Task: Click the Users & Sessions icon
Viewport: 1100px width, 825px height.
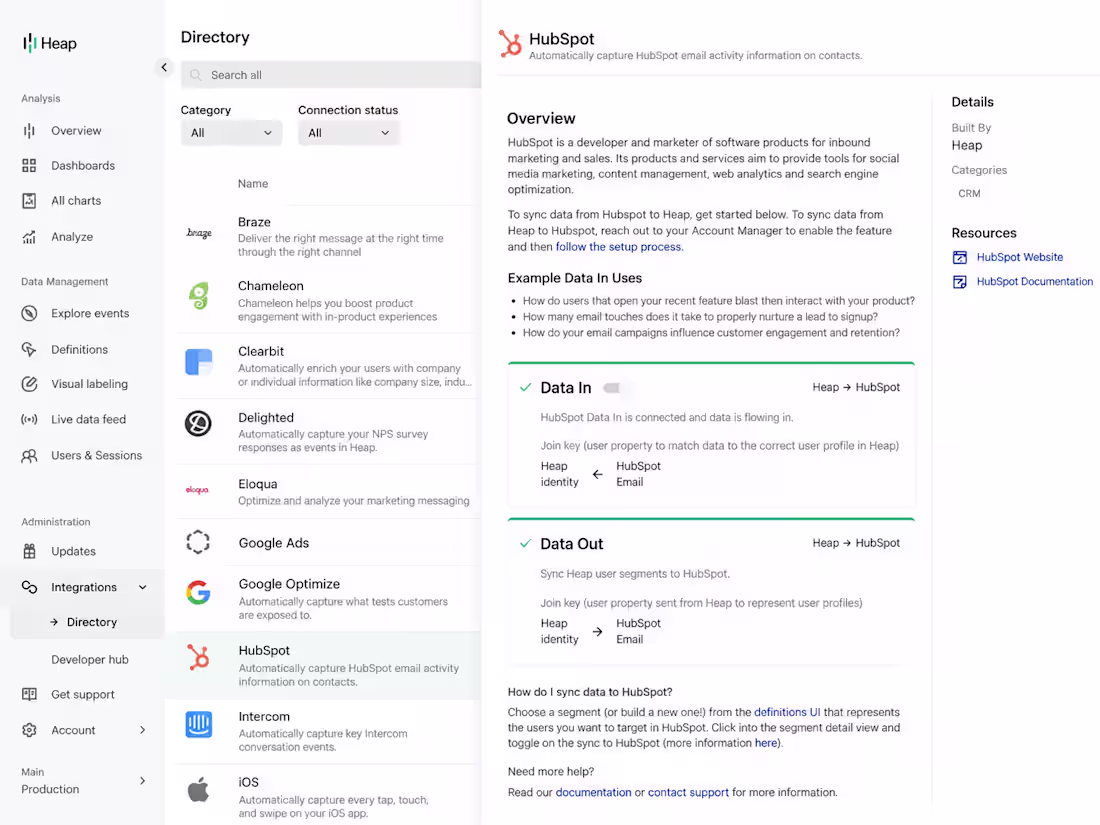Action: [x=29, y=456]
